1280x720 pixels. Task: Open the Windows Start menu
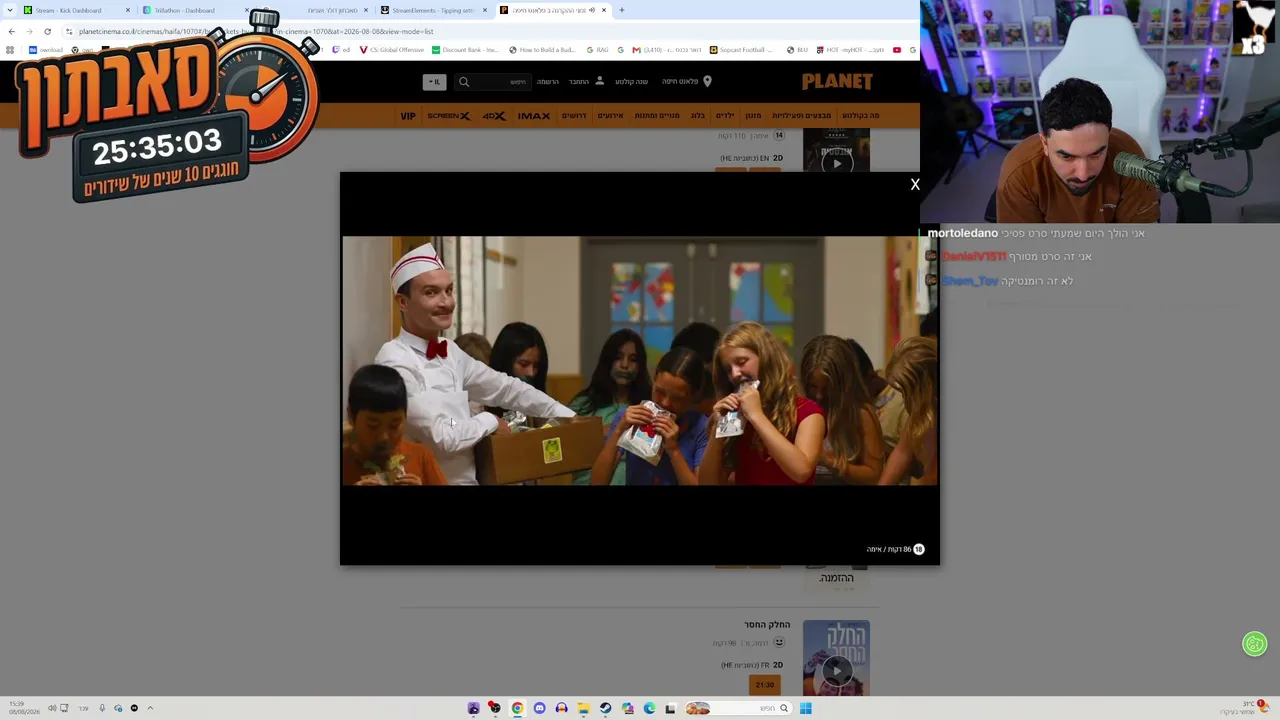tap(805, 708)
